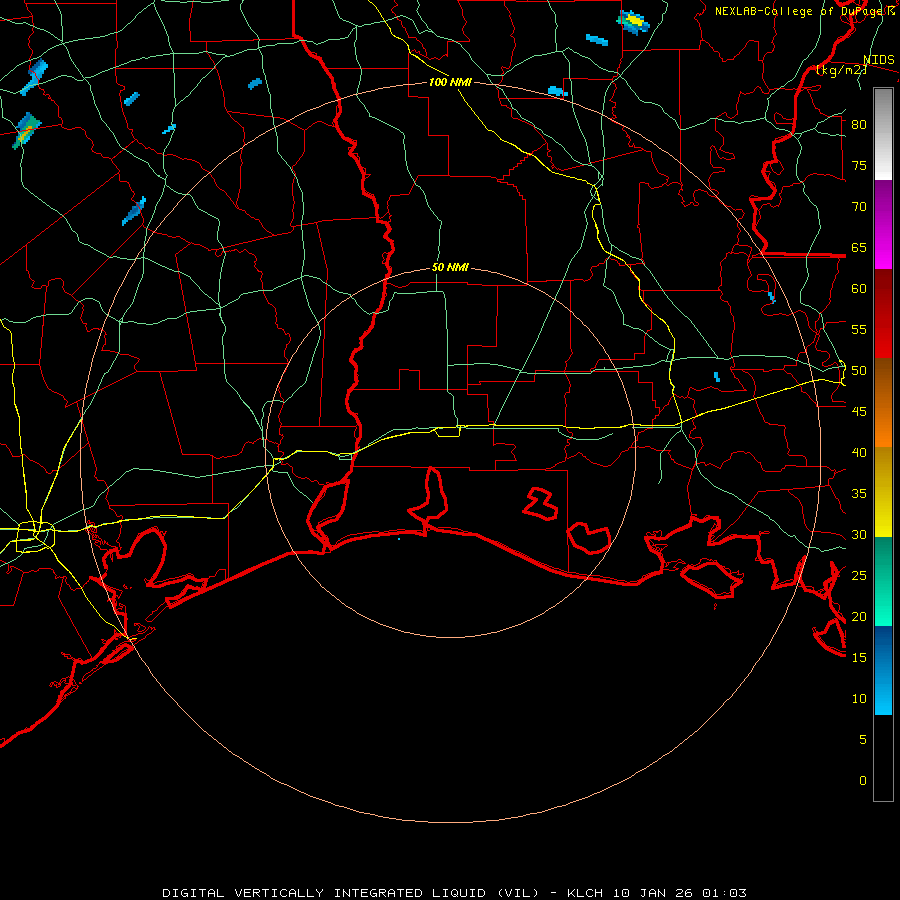Click the "55" value on the VIL scale
The width and height of the screenshot is (900, 900).
point(859,329)
